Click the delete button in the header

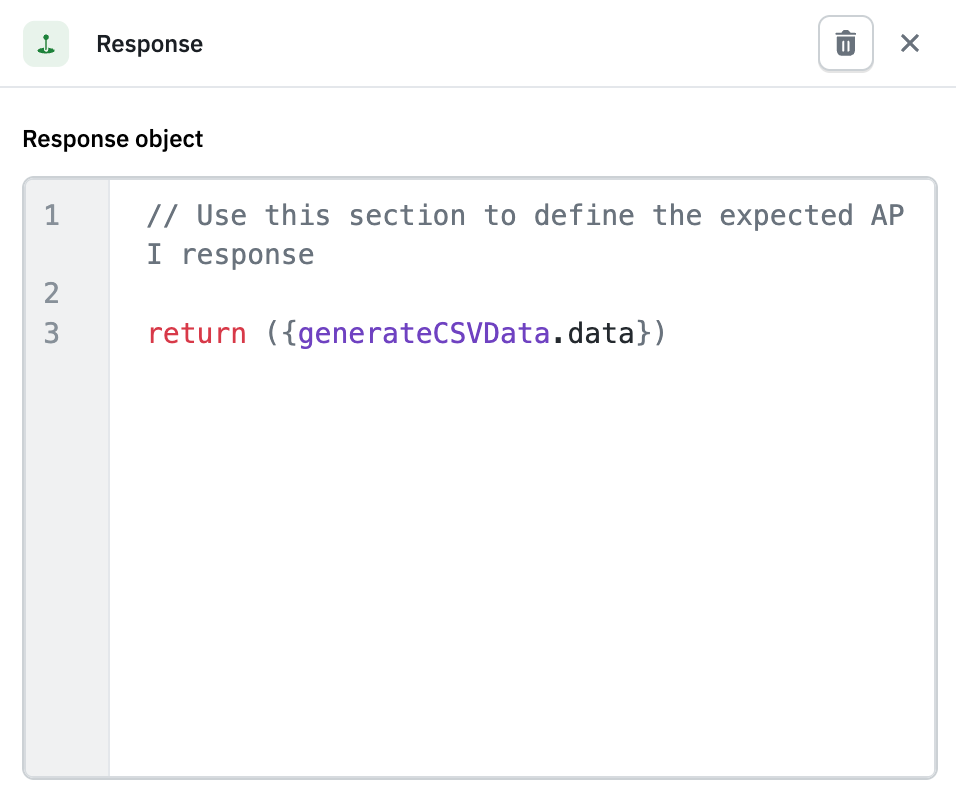(x=845, y=43)
